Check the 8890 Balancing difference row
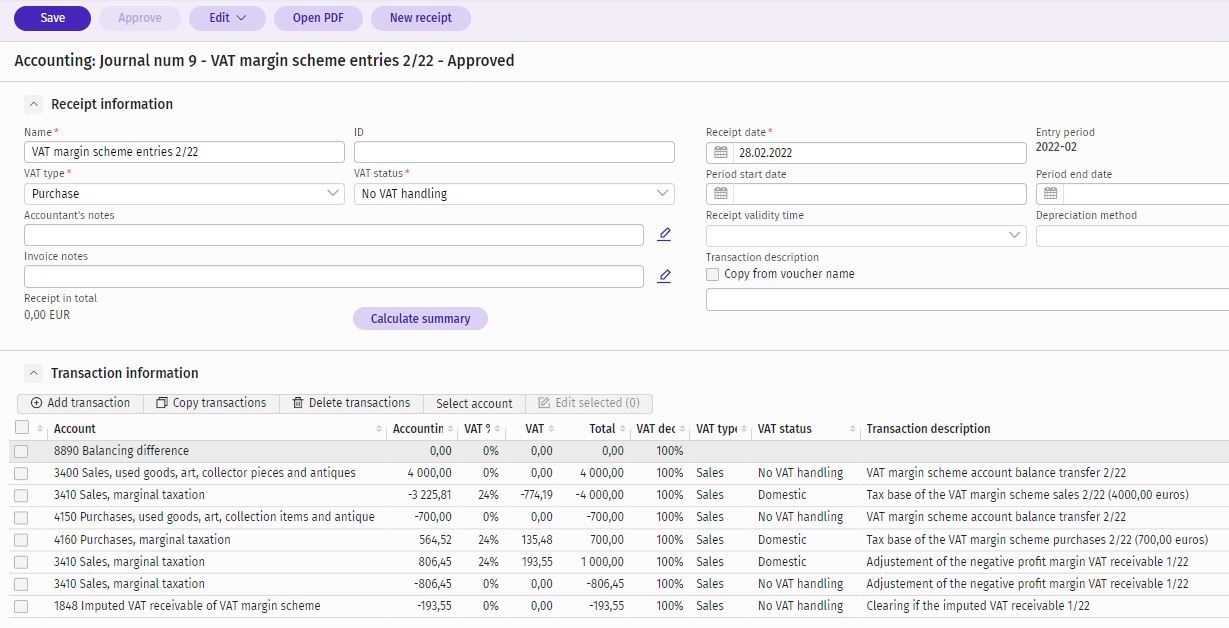 pyautogui.click(x=22, y=451)
